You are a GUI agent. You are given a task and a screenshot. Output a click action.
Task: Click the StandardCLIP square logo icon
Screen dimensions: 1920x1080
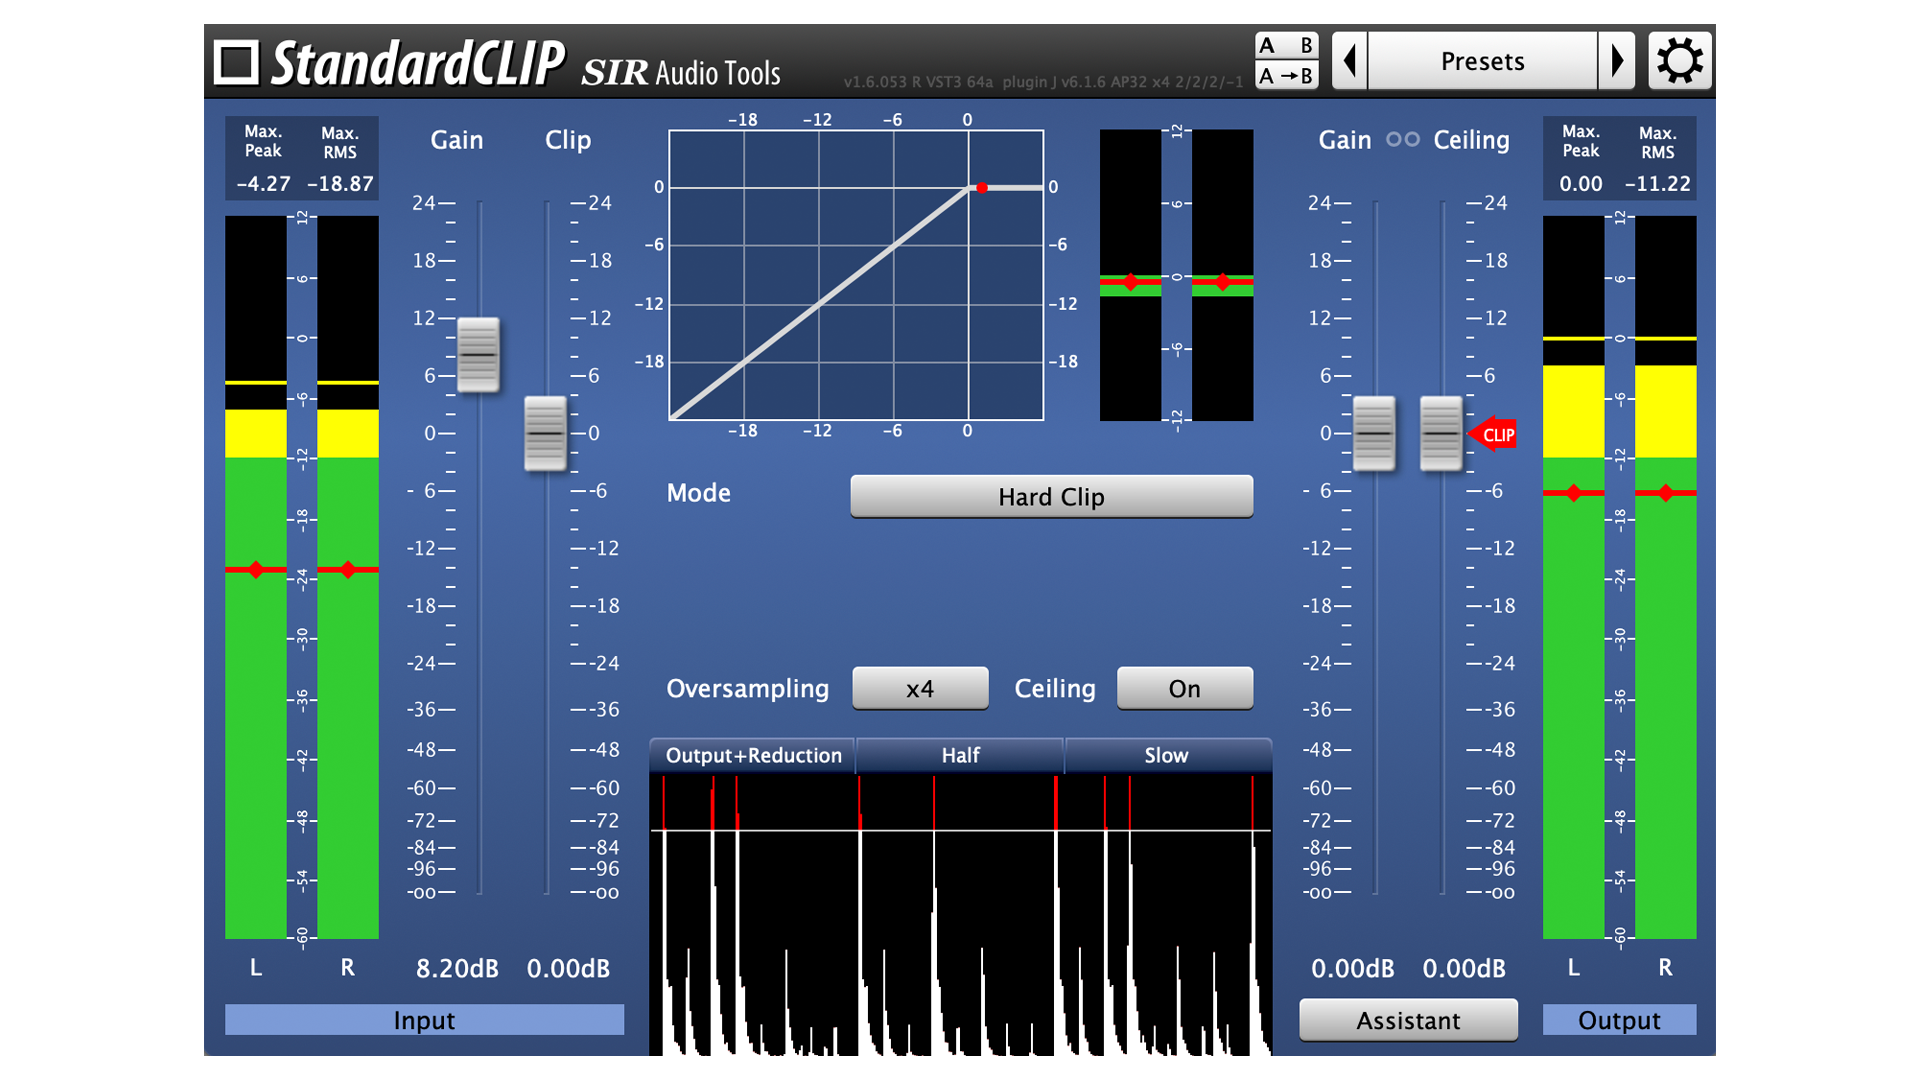click(236, 62)
